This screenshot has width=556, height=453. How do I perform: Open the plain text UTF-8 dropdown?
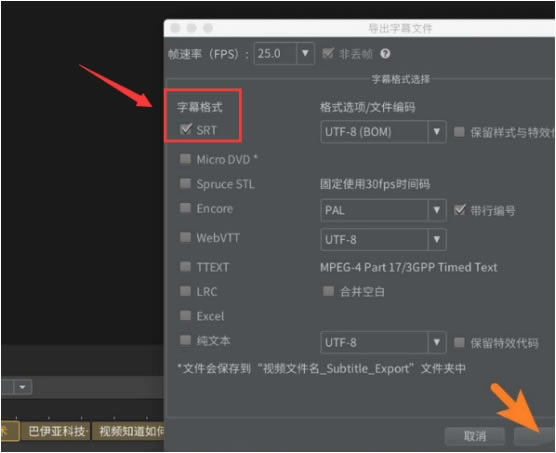(437, 342)
